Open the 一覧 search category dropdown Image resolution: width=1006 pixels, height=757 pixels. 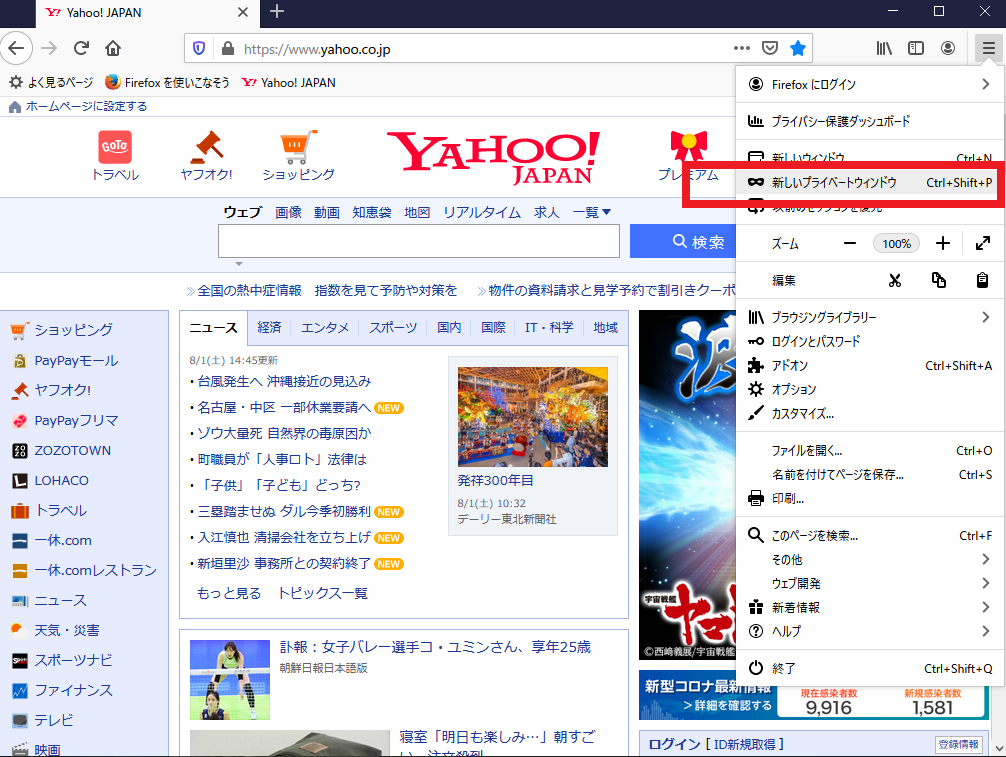point(592,212)
